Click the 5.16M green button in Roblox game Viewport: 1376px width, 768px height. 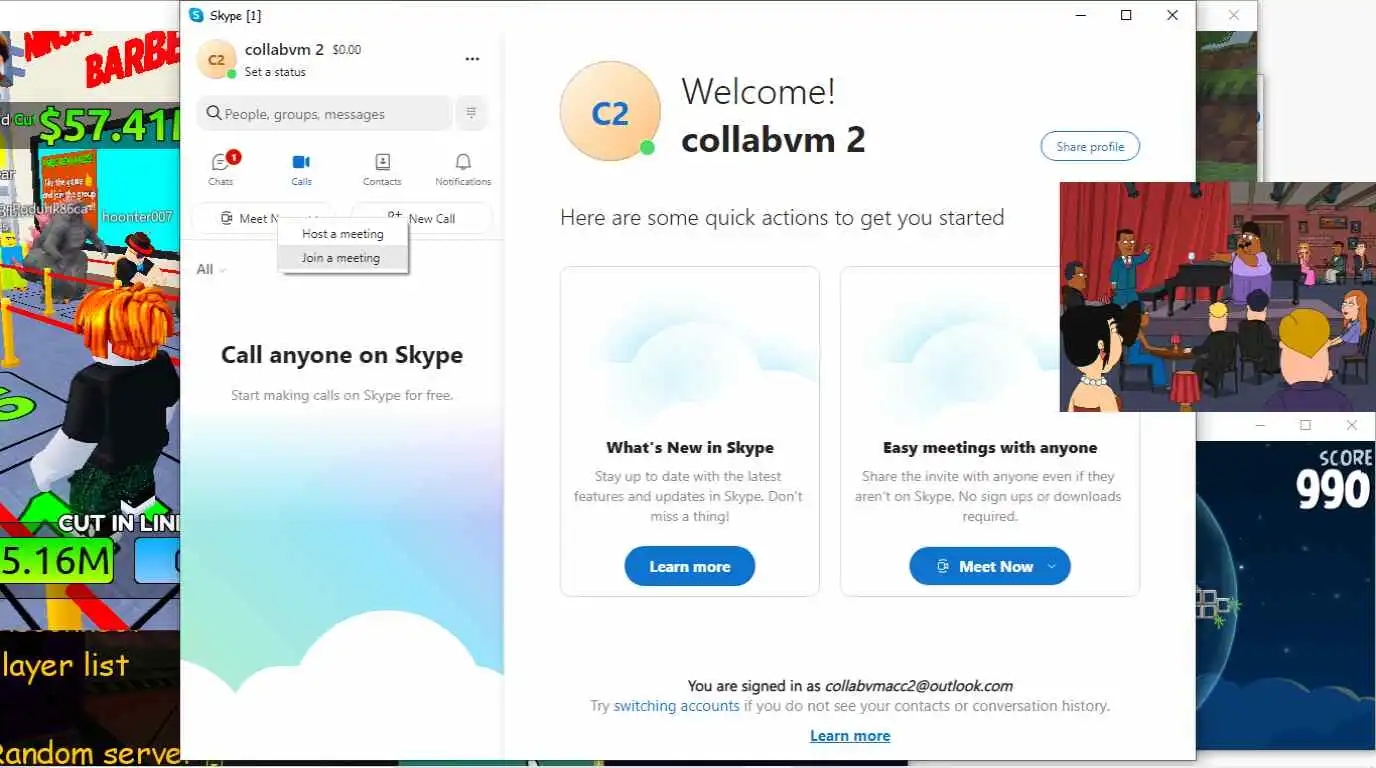[56, 561]
